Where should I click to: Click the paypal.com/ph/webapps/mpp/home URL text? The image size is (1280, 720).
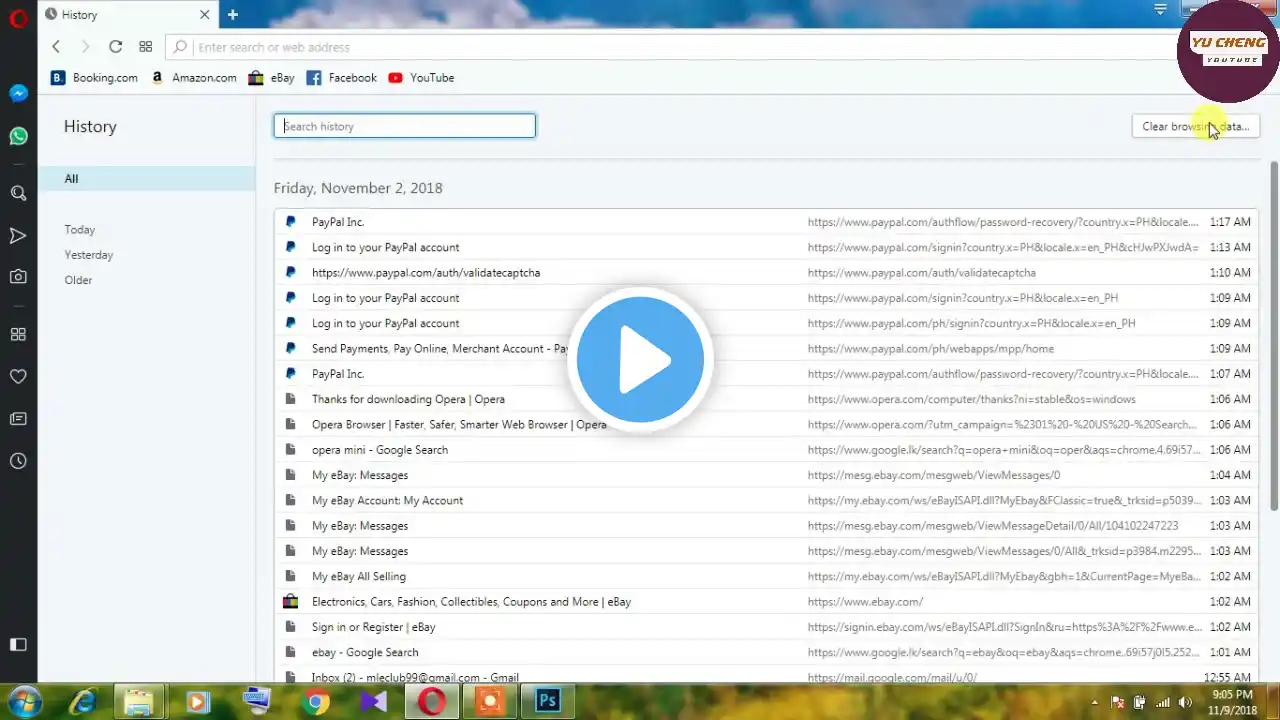(930, 349)
